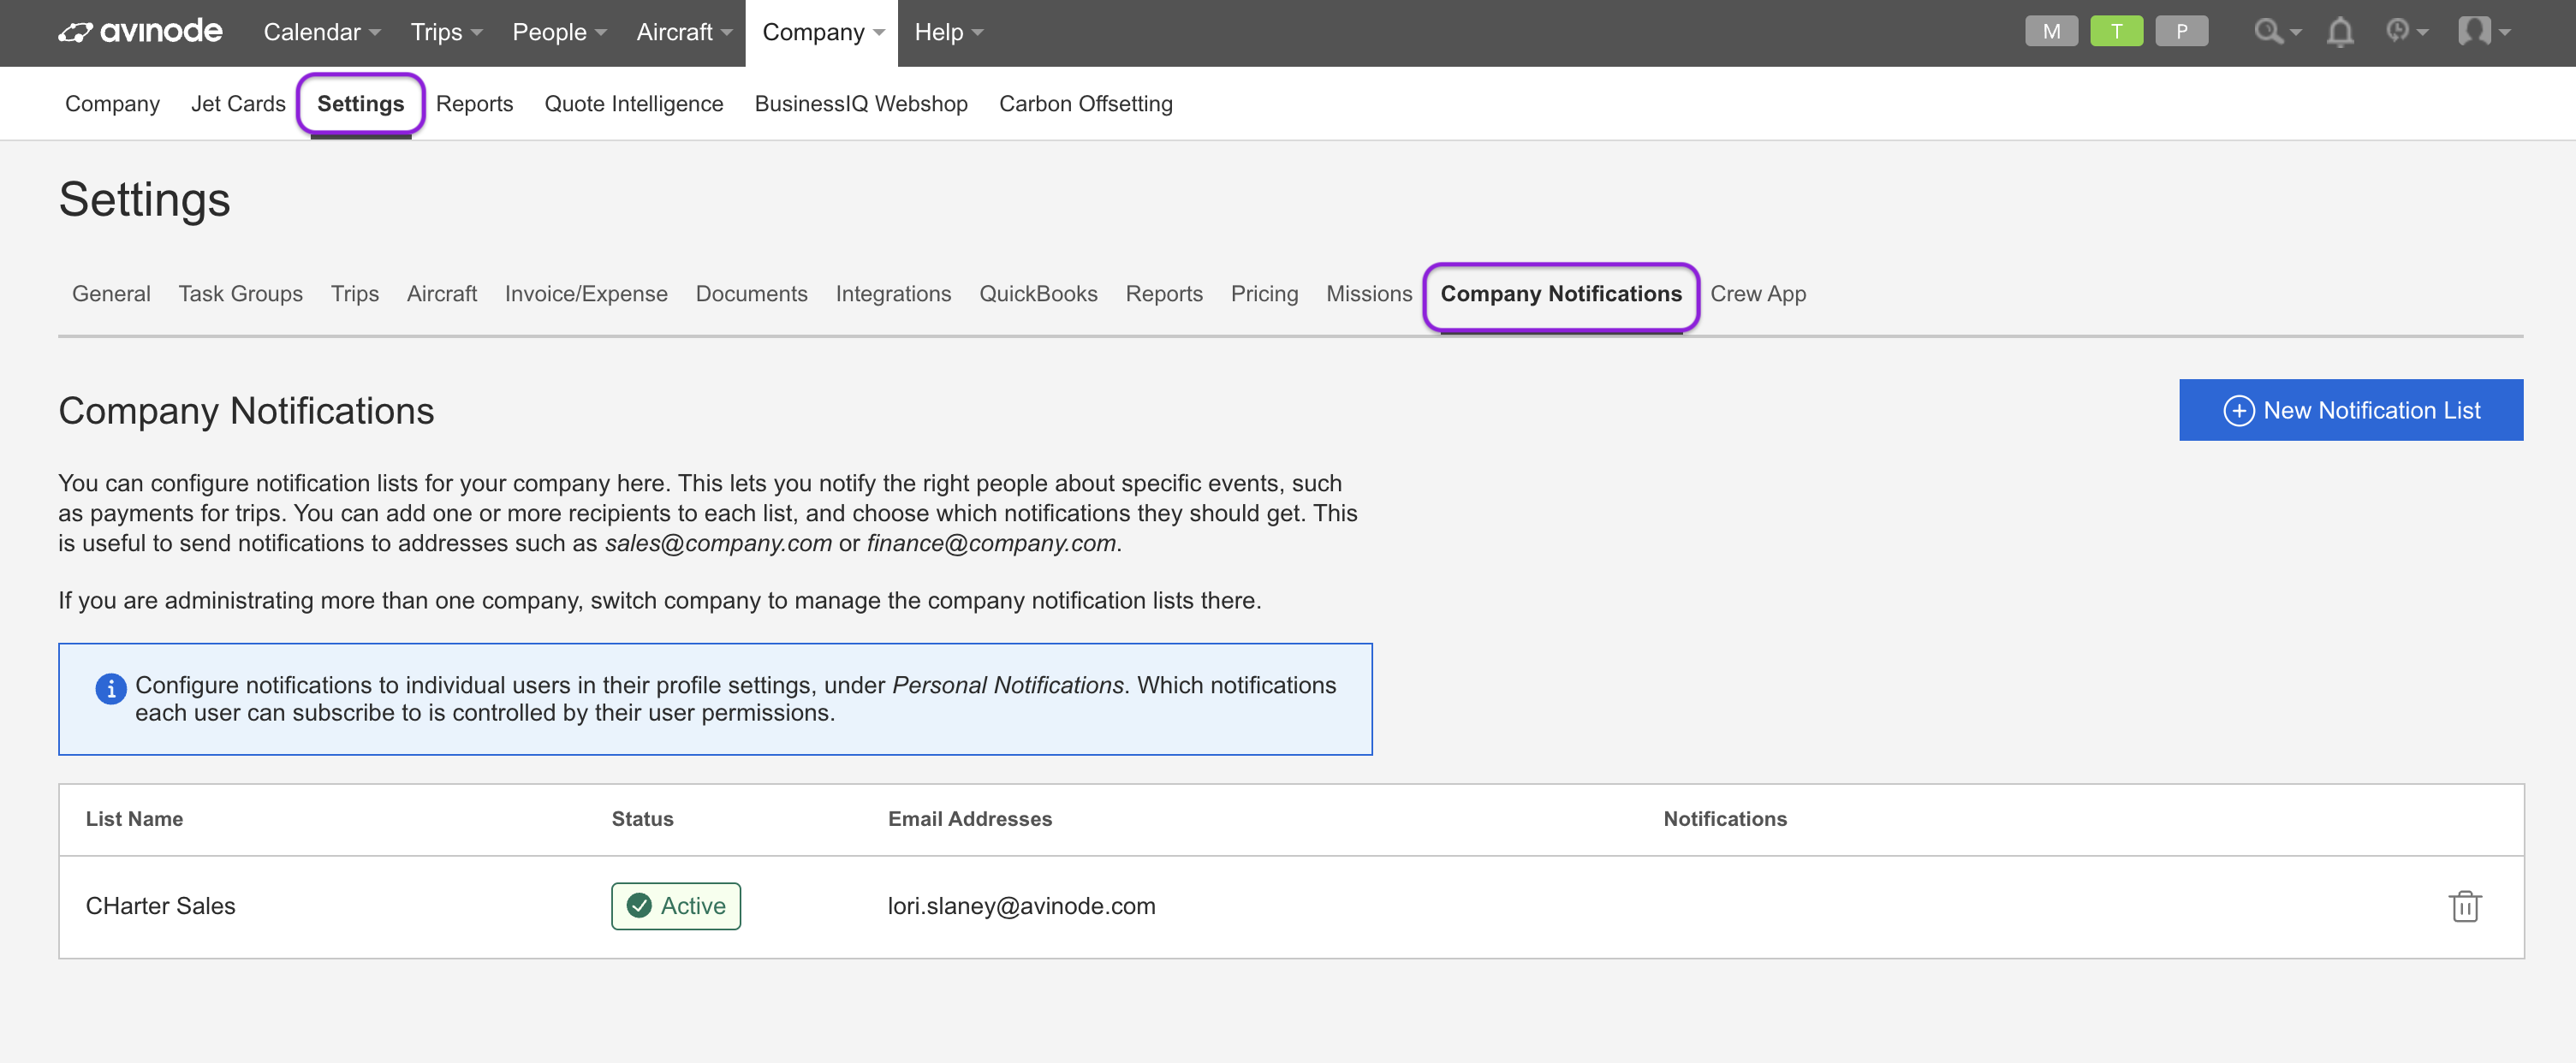The image size is (2576, 1063).
Task: Click the blue info icon in notice box
Action: [110, 688]
